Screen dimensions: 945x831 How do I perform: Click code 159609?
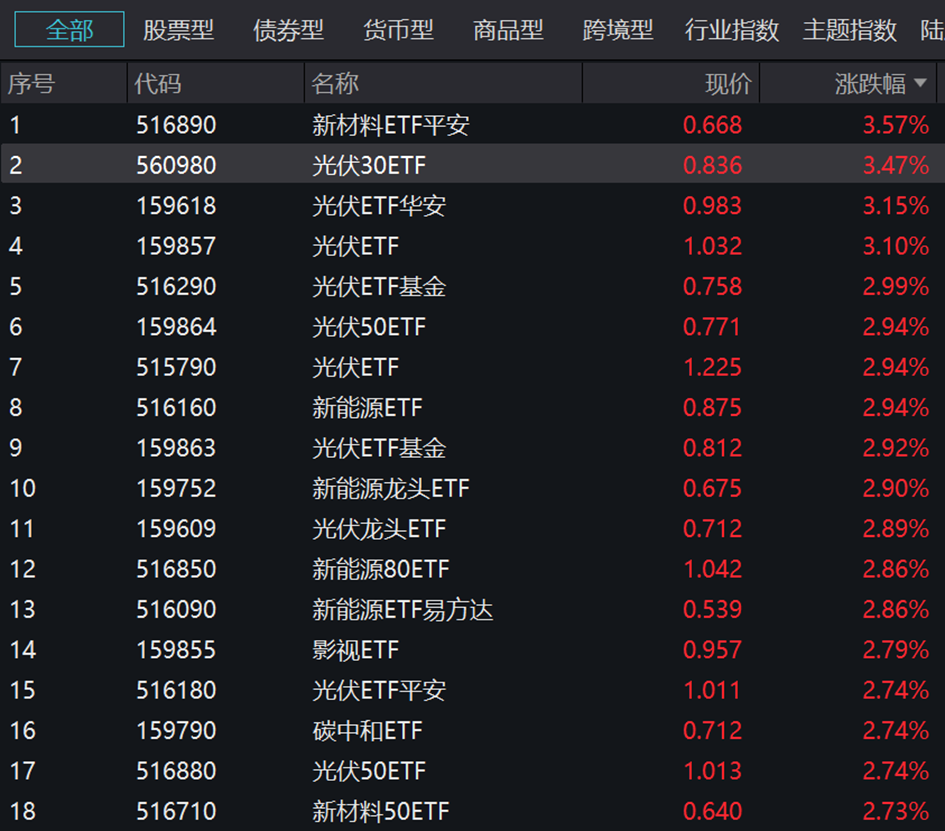[x=176, y=529]
